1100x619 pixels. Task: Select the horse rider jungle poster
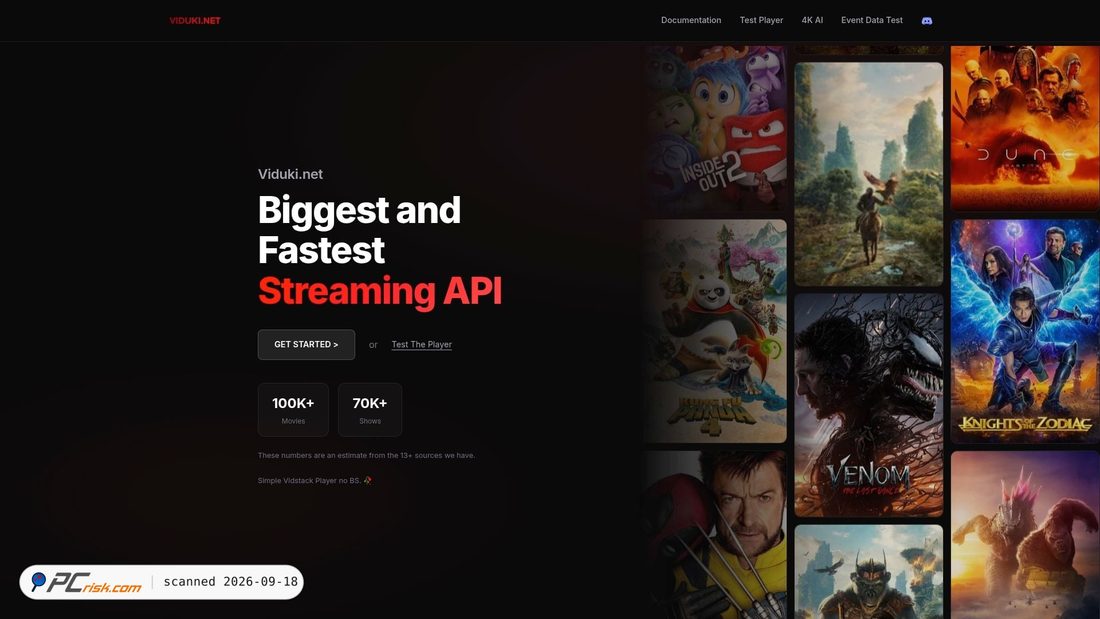pyautogui.click(x=868, y=174)
